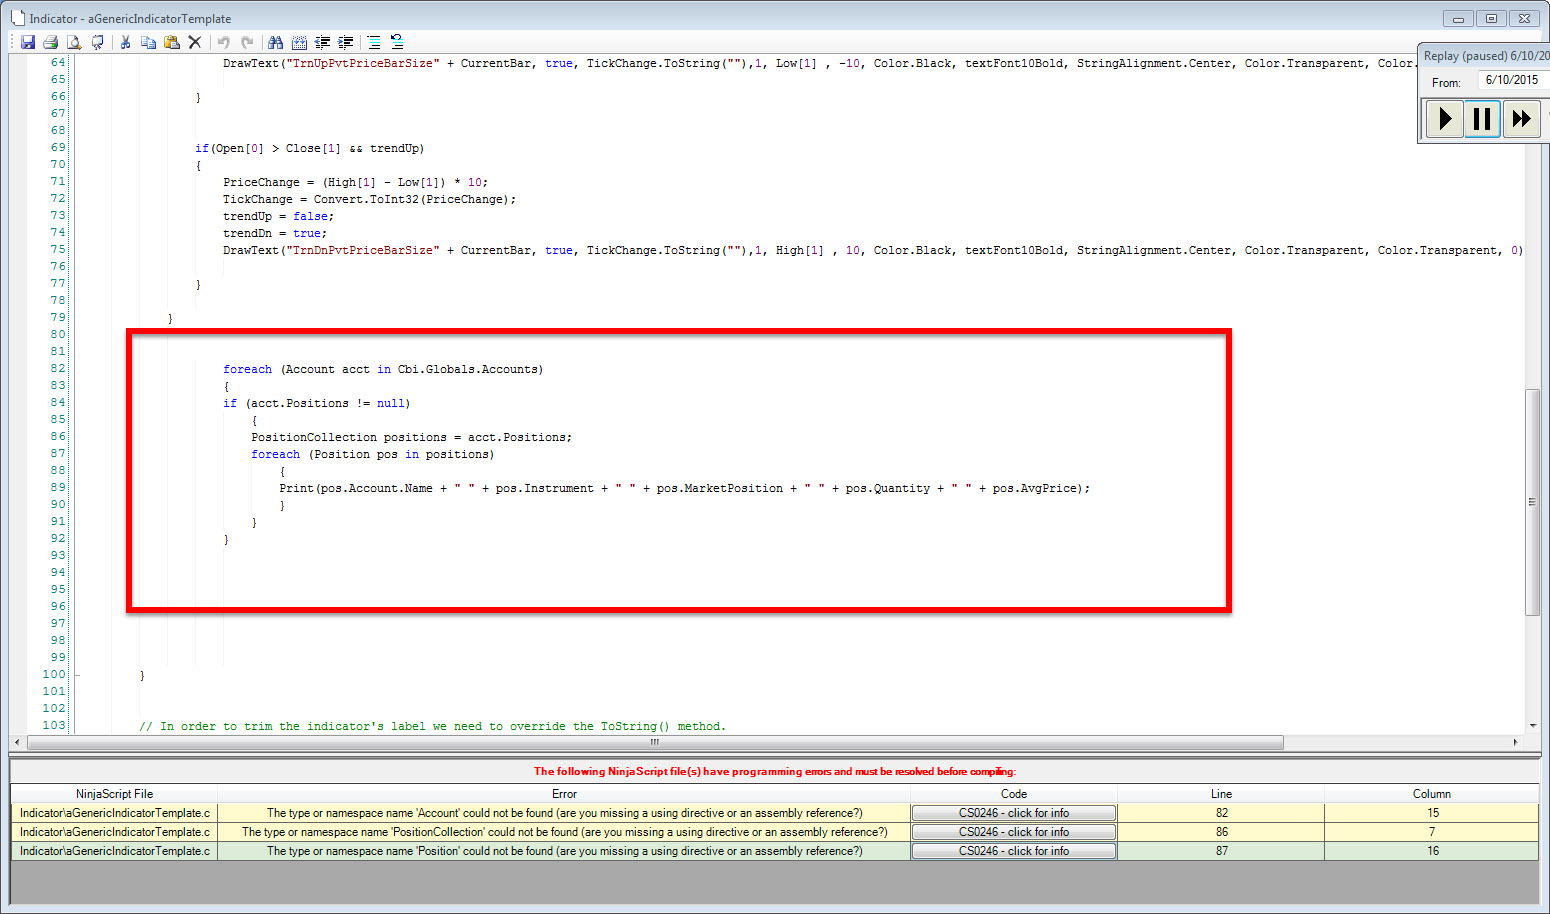1550x914 pixels.
Task: Click the 'TickChange = Convert.ToInt32' line
Action: [369, 200]
